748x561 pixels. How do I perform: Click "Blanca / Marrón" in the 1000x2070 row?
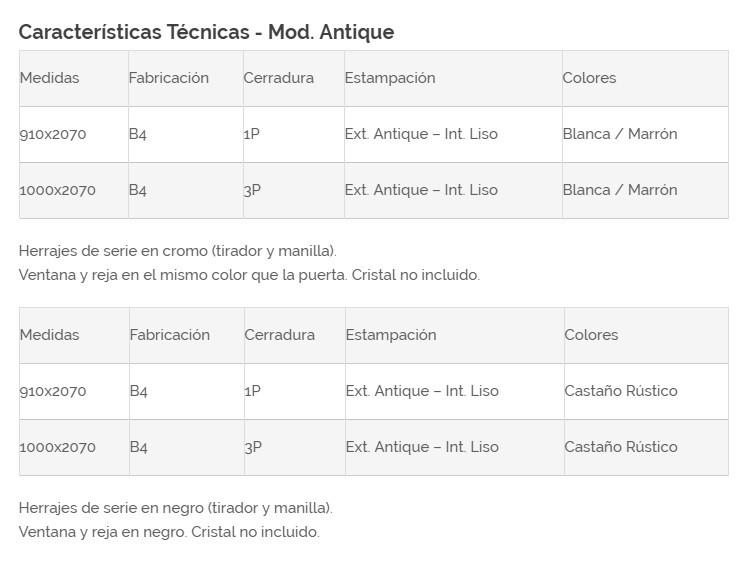coord(619,190)
